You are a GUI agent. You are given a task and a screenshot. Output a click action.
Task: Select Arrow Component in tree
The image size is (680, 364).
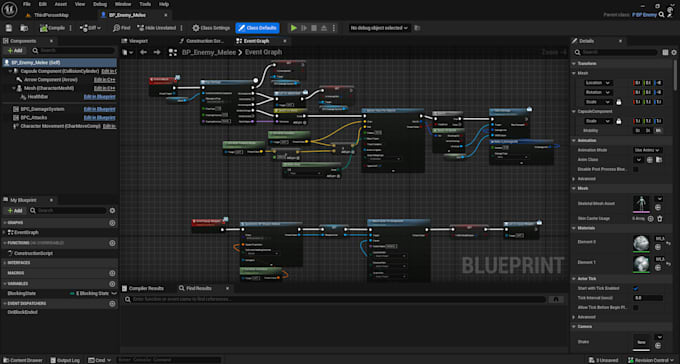tap(51, 80)
